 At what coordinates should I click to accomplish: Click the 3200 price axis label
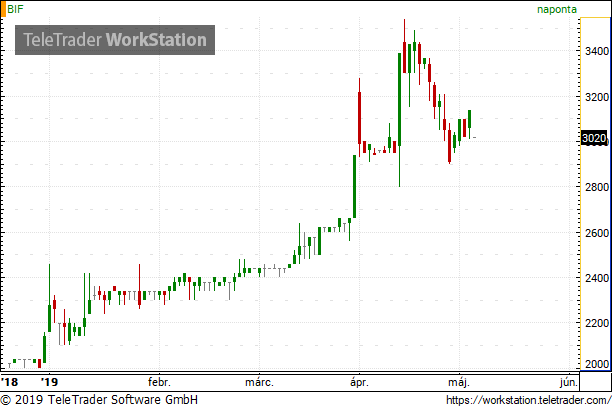point(597,97)
